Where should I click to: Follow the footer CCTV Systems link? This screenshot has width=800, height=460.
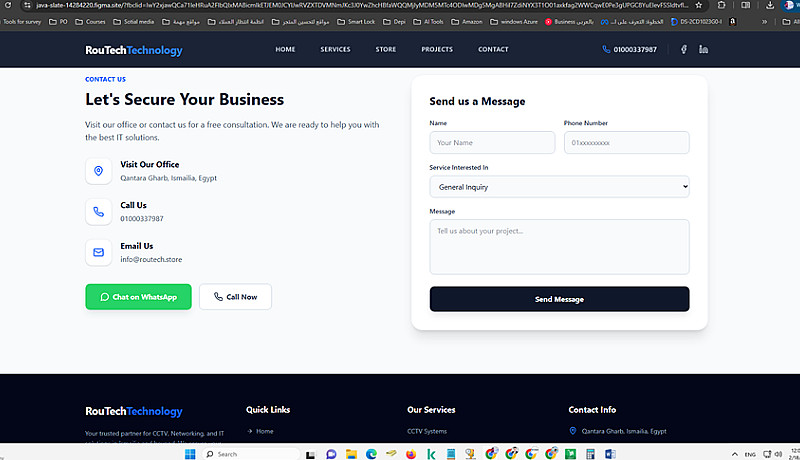[427, 431]
